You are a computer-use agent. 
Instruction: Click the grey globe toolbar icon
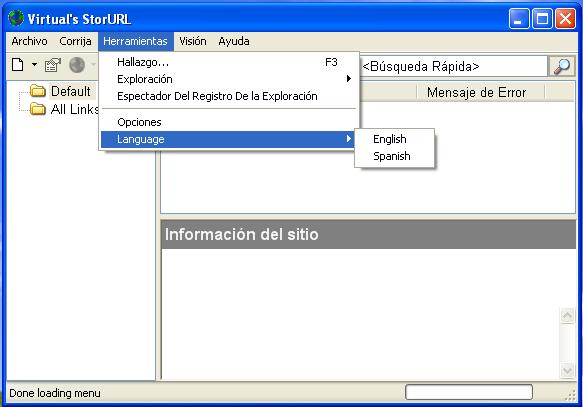(x=77, y=65)
